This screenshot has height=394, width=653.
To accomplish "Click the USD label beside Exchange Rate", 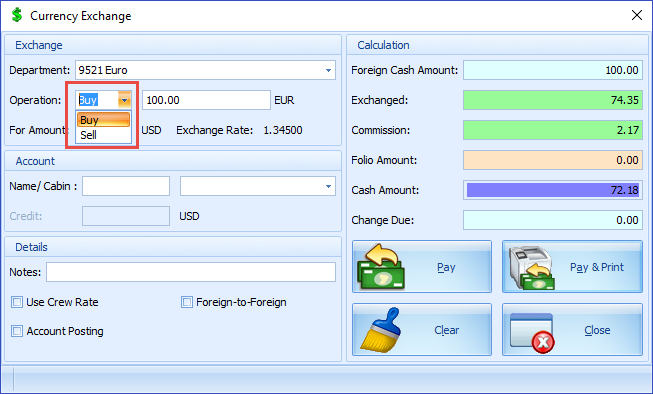I will click(151, 130).
